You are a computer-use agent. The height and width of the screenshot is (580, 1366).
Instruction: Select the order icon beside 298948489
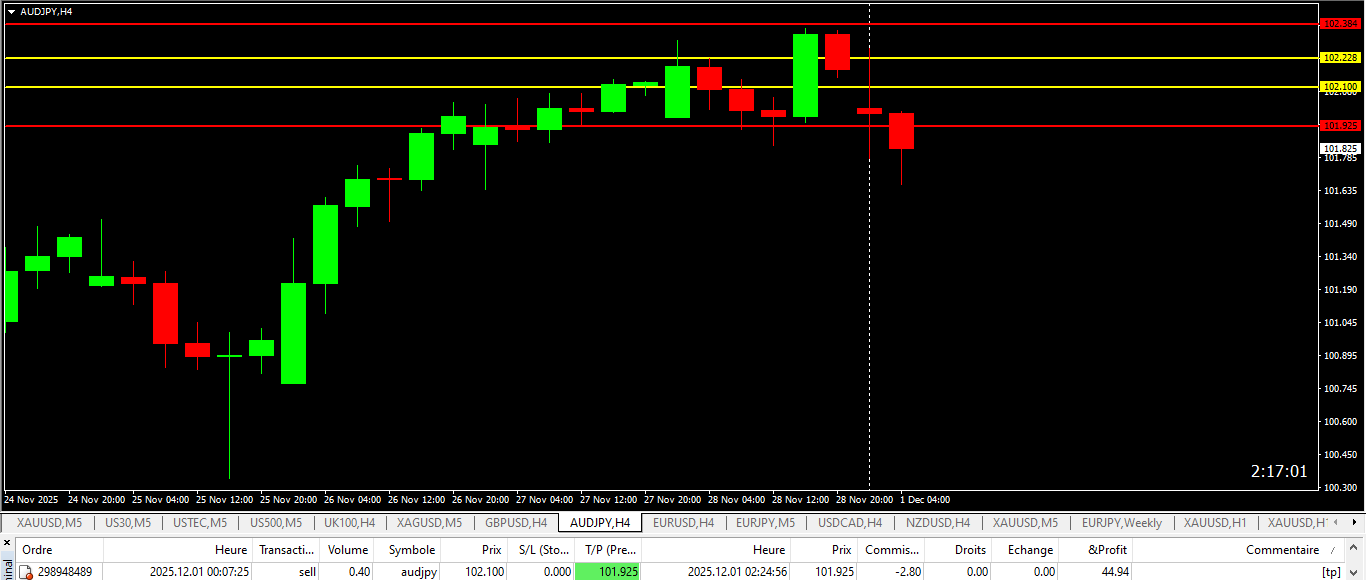coord(26,572)
